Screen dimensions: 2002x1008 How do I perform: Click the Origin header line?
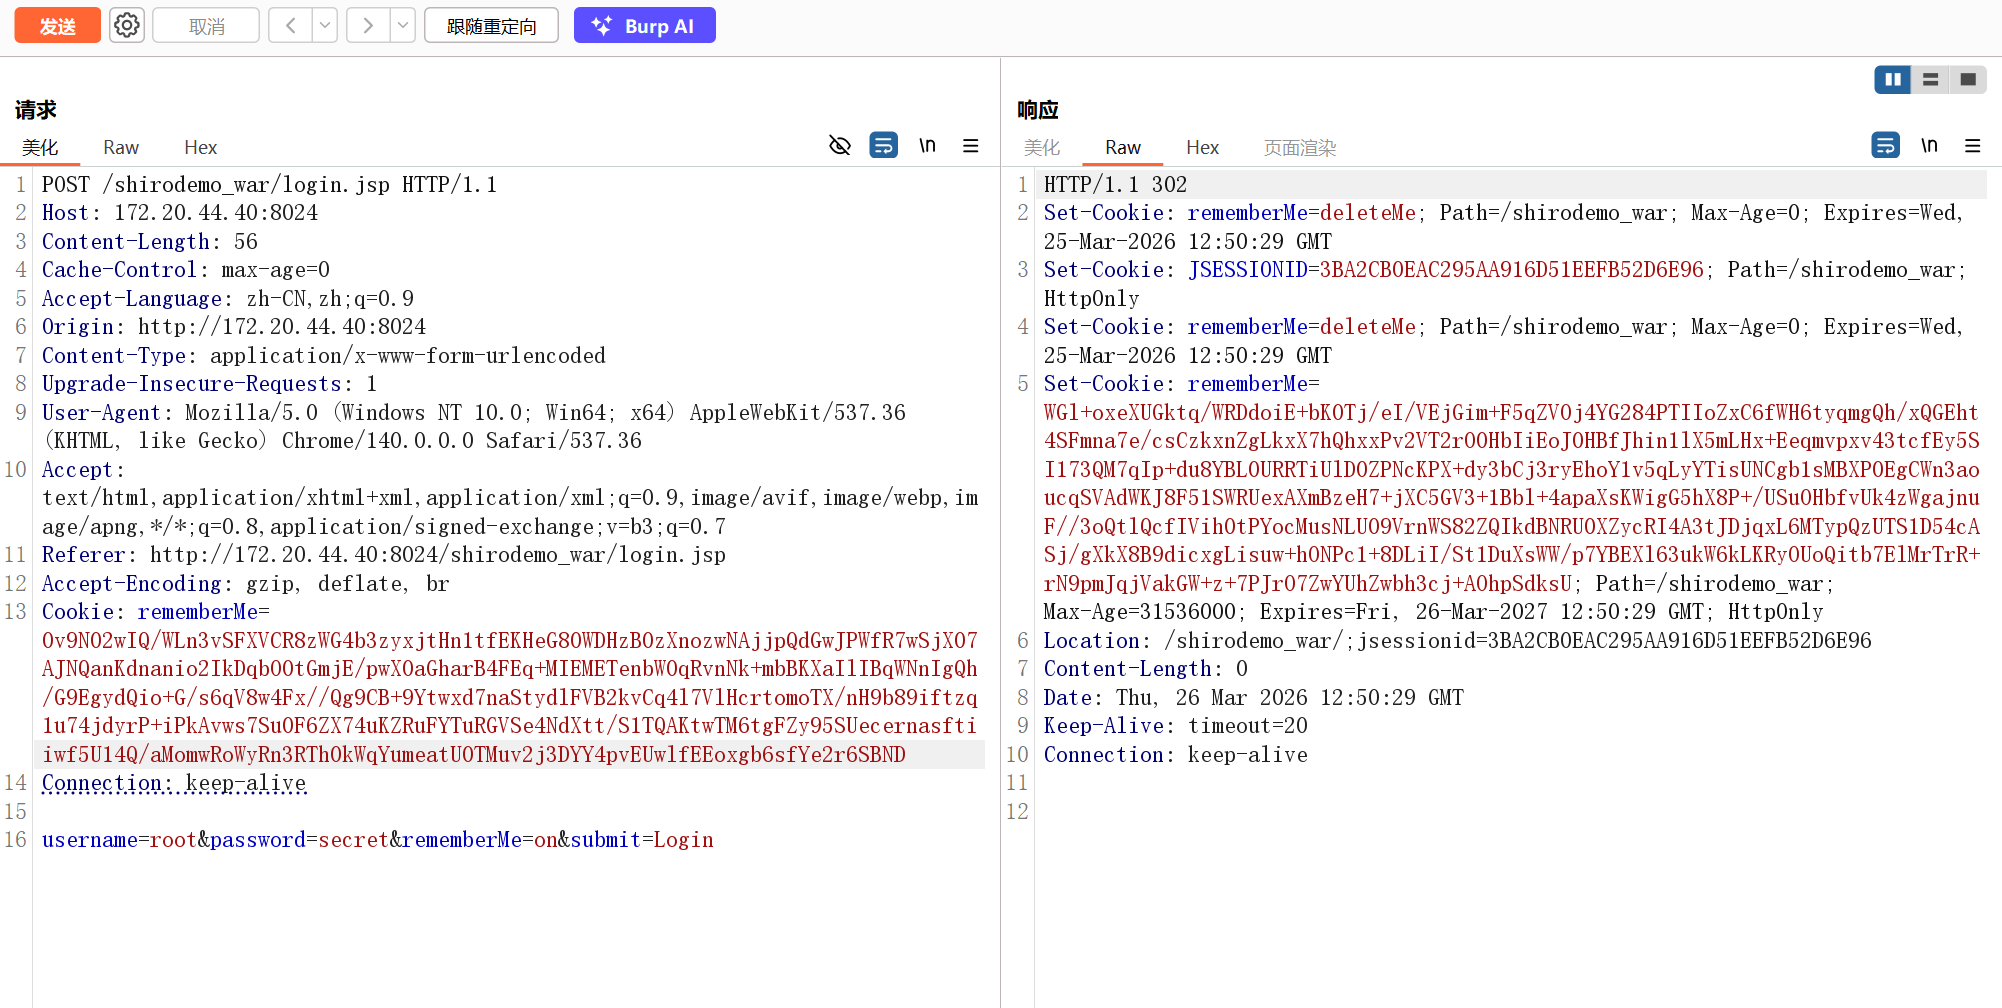tap(234, 327)
